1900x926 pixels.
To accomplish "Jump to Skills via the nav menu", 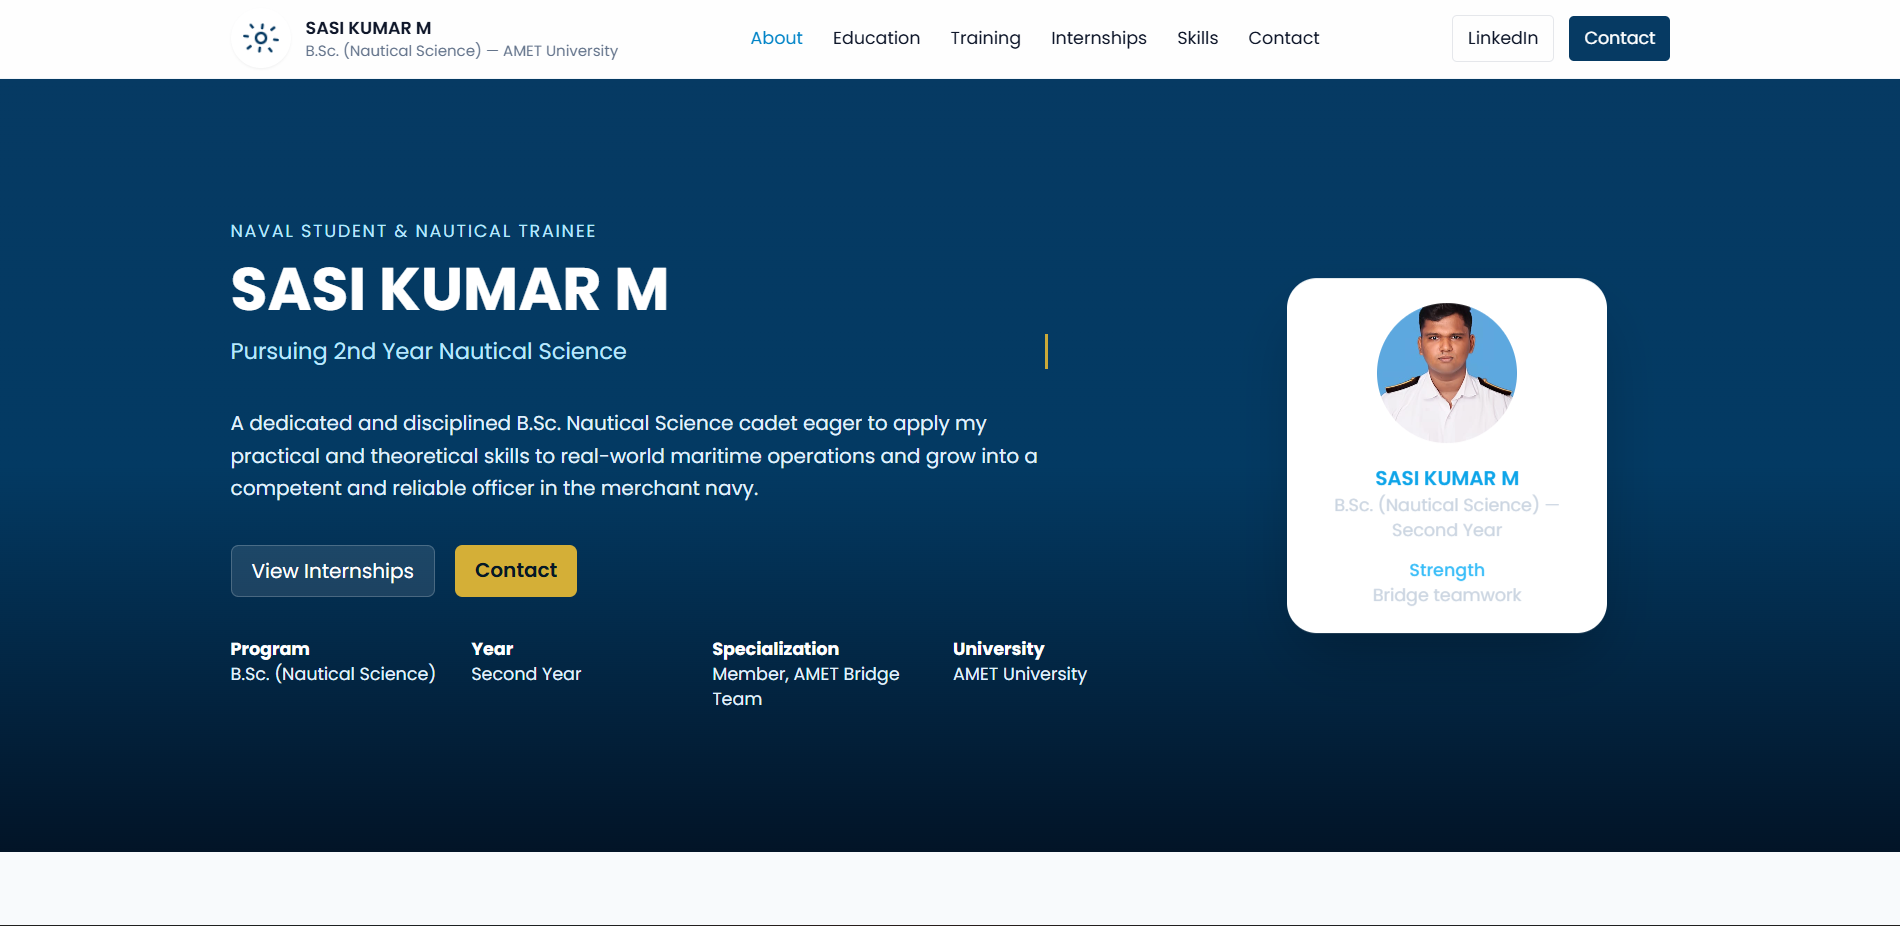I will 1197,38.
